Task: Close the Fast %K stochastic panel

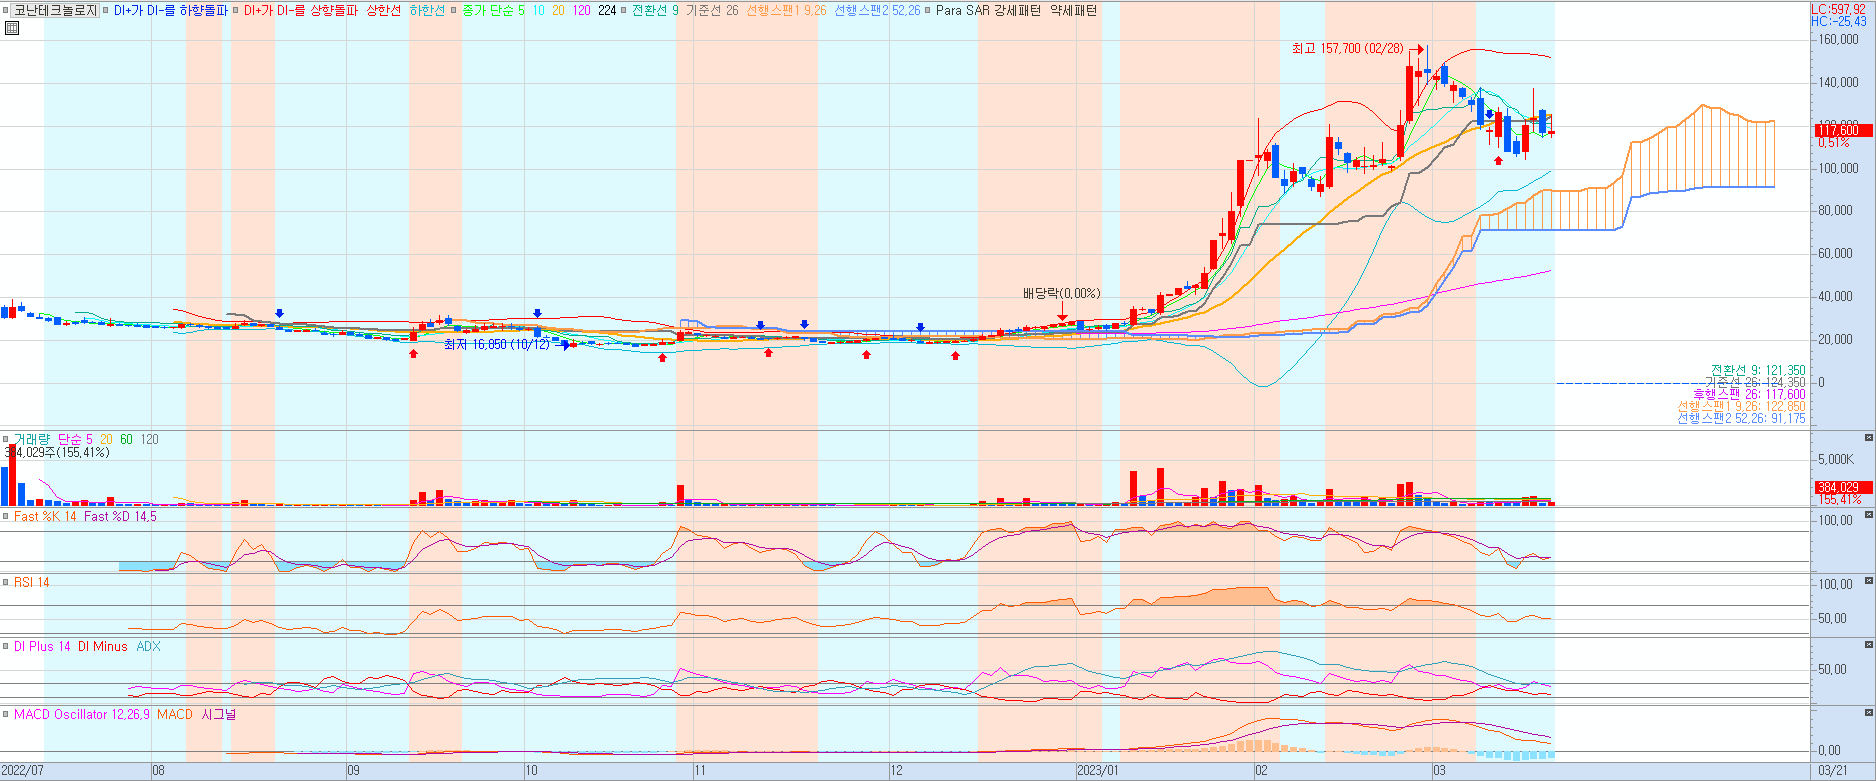Action: tap(1868, 515)
